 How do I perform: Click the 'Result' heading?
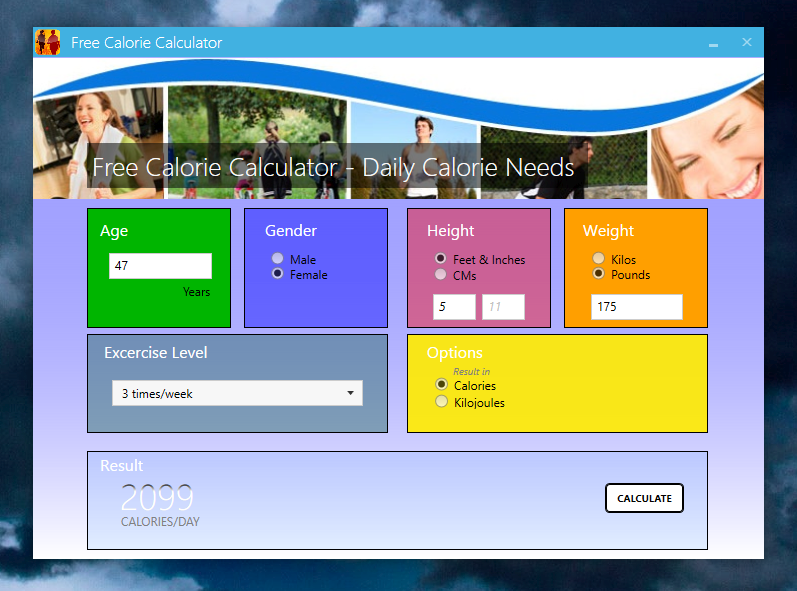pos(121,465)
